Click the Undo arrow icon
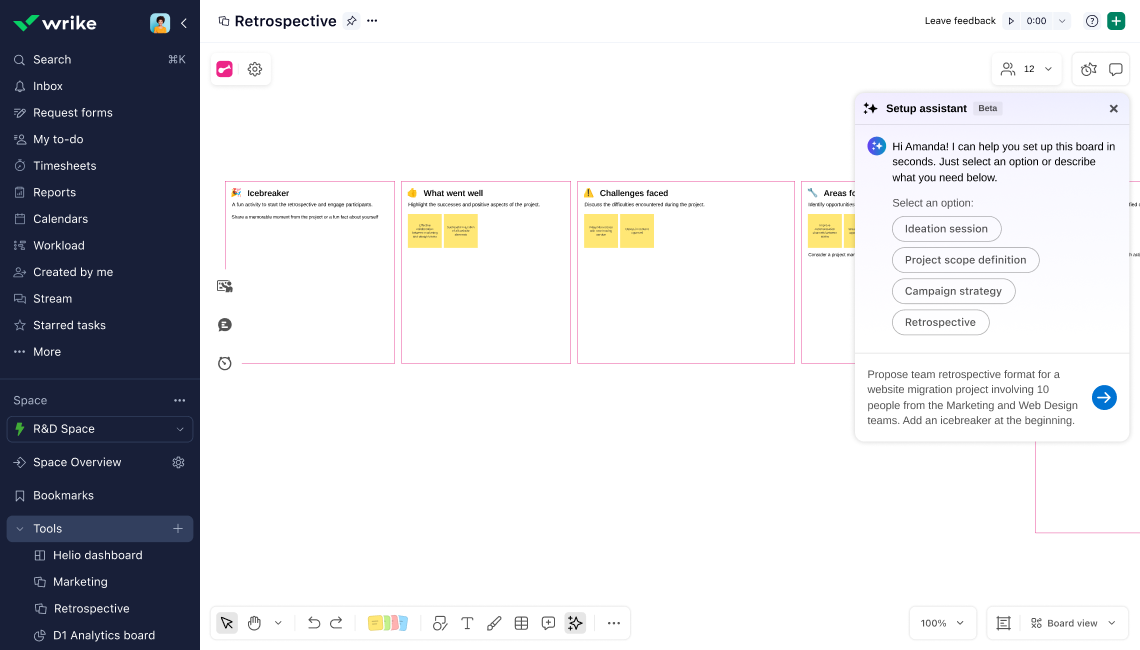The width and height of the screenshot is (1140, 650). coord(313,622)
